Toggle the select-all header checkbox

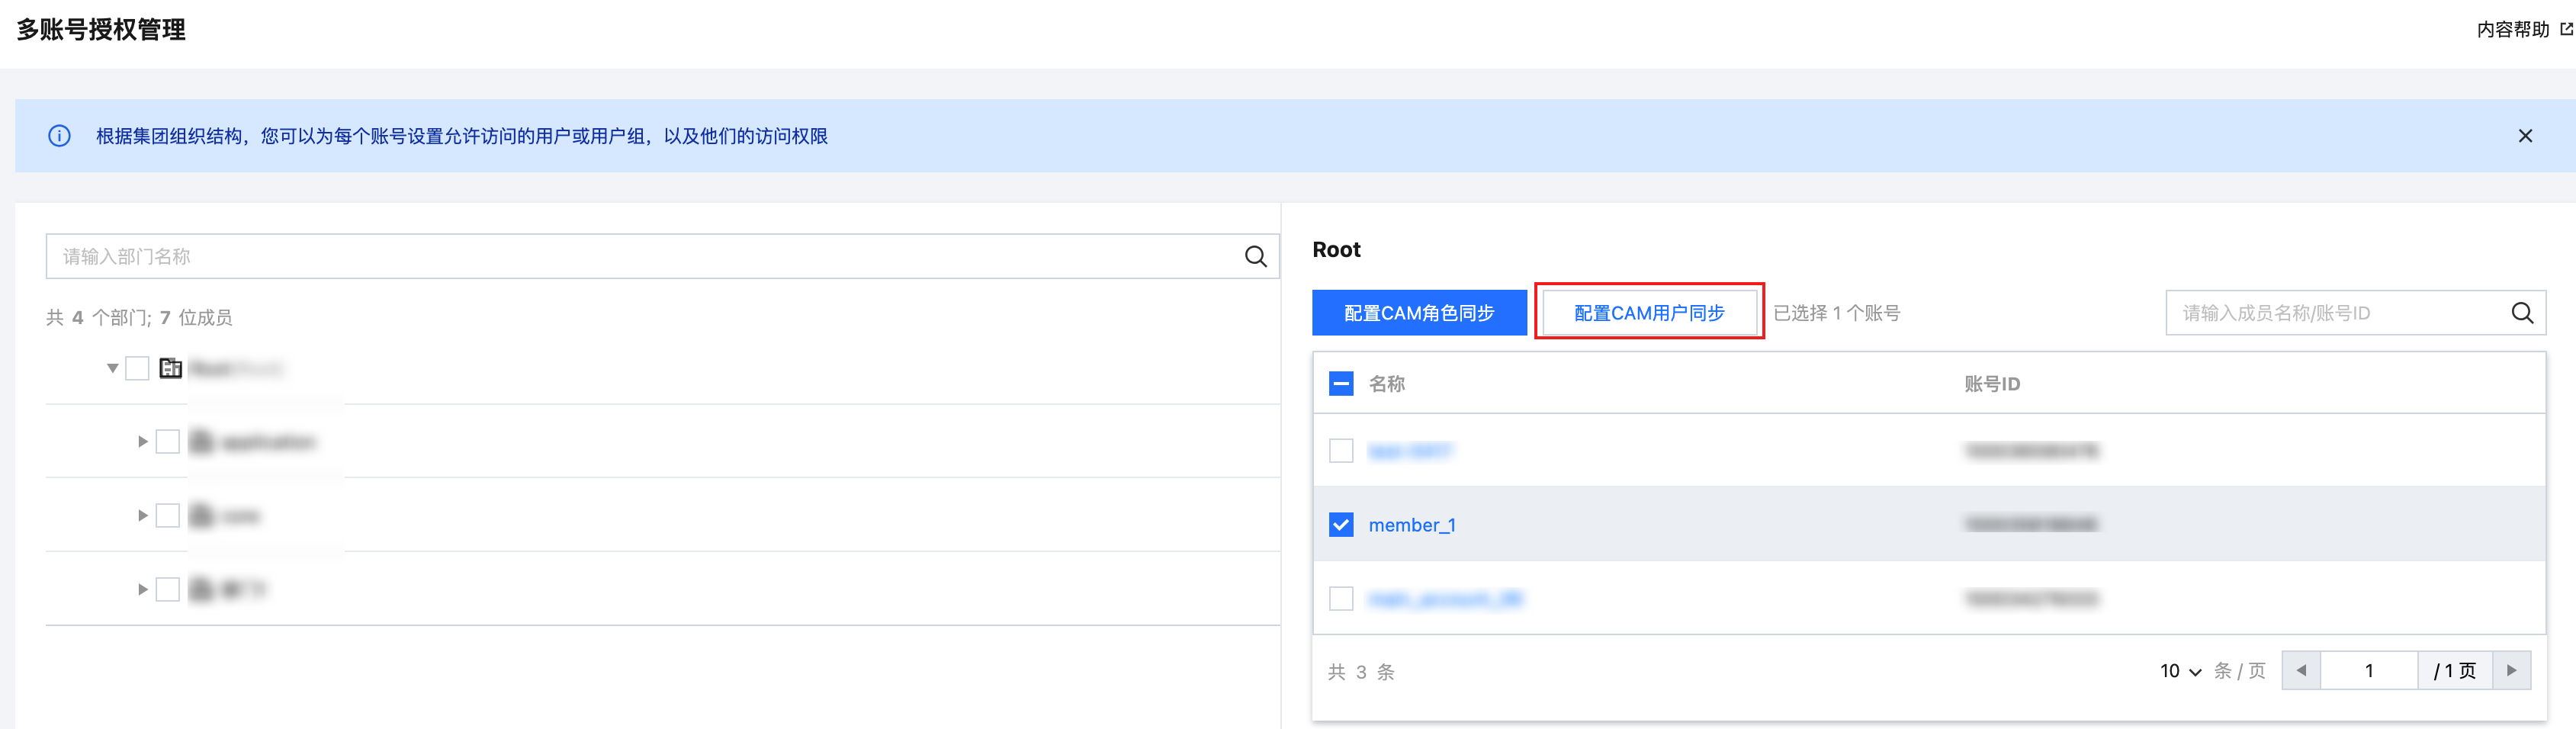[x=1341, y=384]
